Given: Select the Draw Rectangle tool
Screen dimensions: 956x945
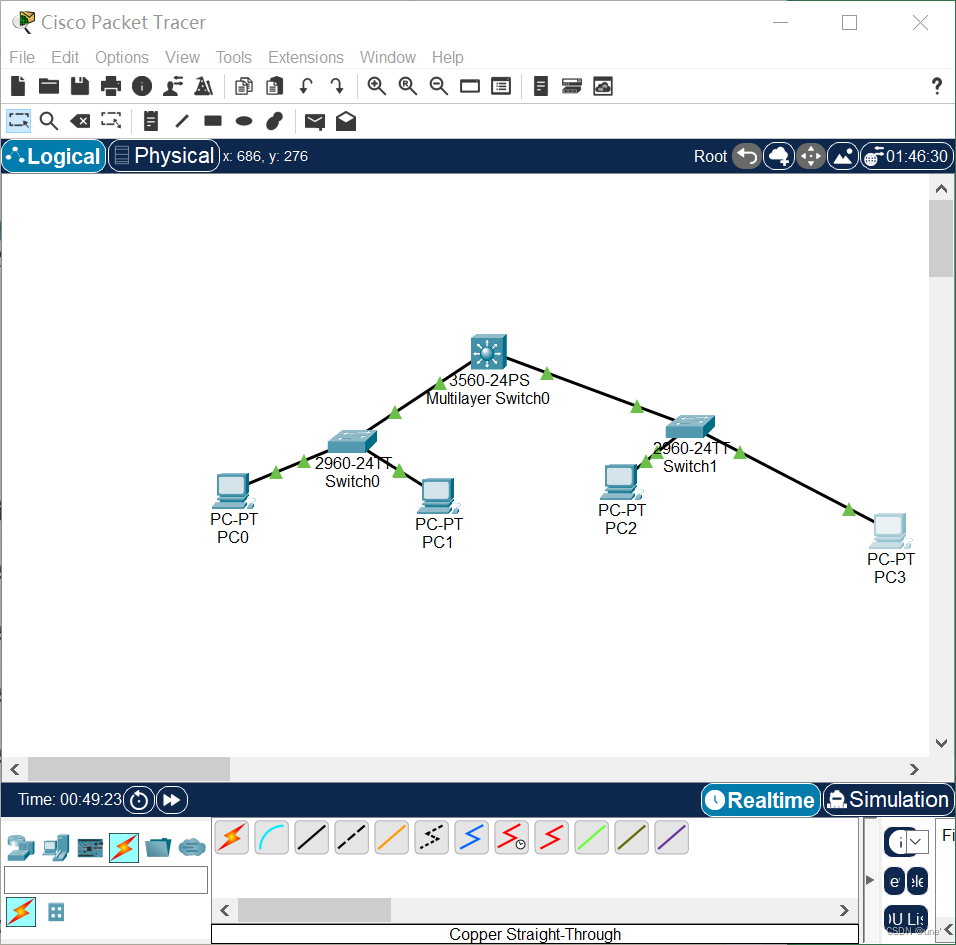Looking at the screenshot, I should click(x=213, y=121).
